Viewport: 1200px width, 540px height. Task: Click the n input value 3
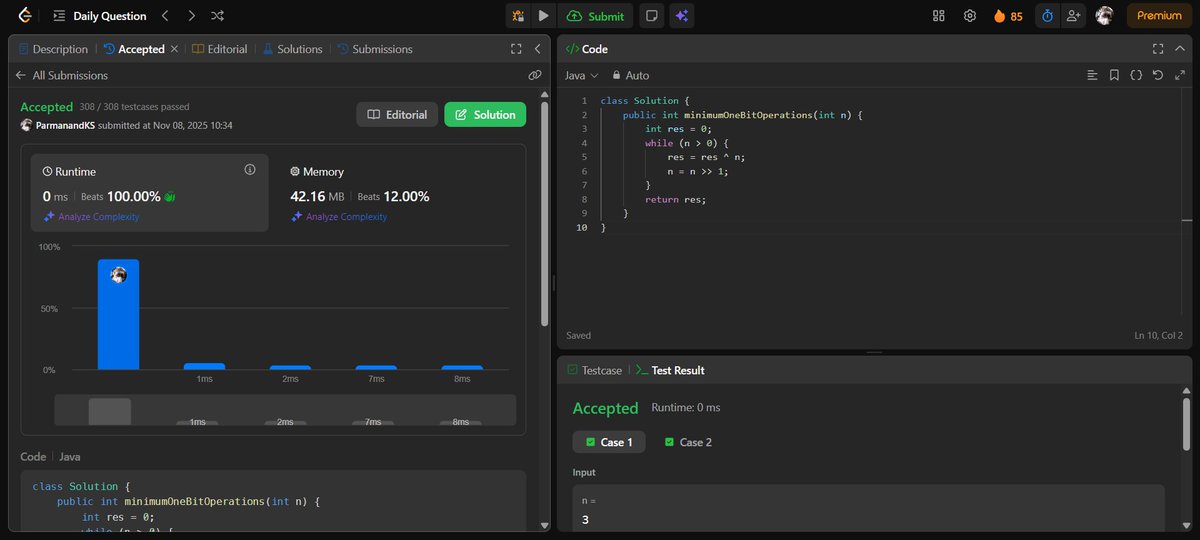(586, 519)
